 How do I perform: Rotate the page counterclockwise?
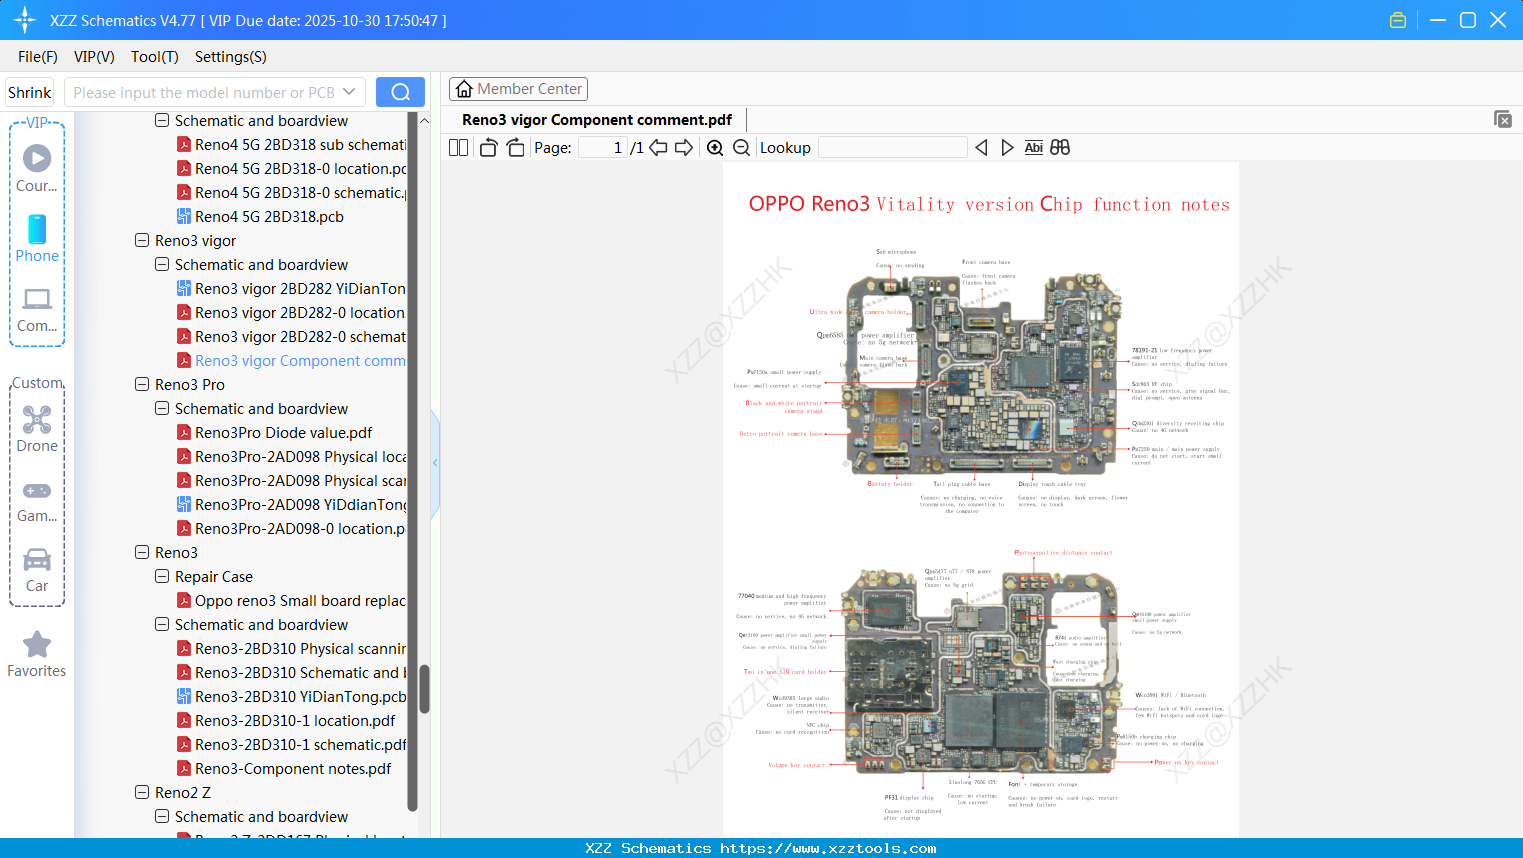(488, 148)
